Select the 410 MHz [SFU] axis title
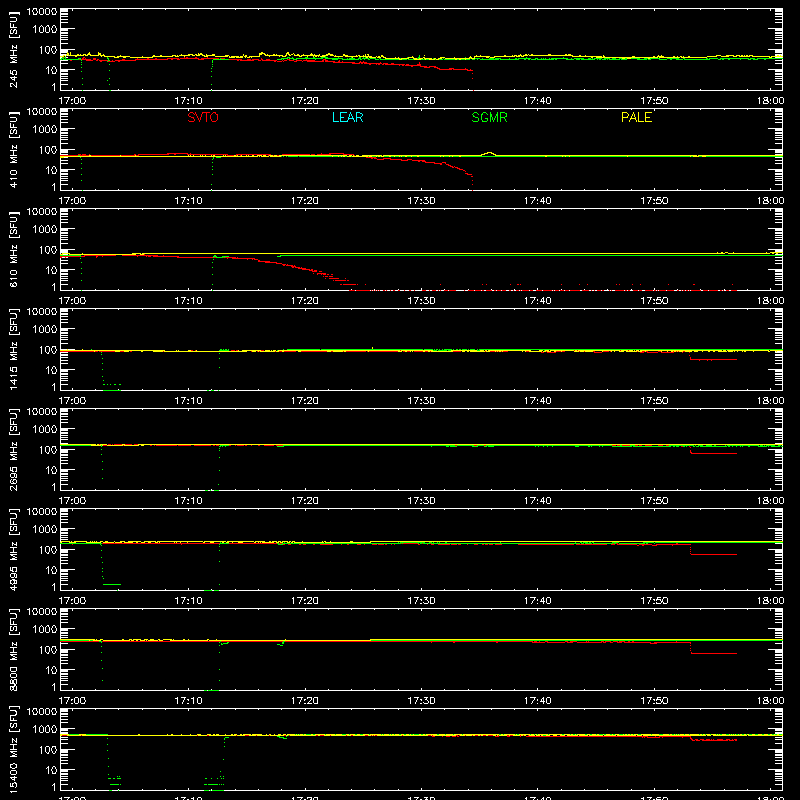Viewport: 800px width, 800px height. pyautogui.click(x=13, y=150)
